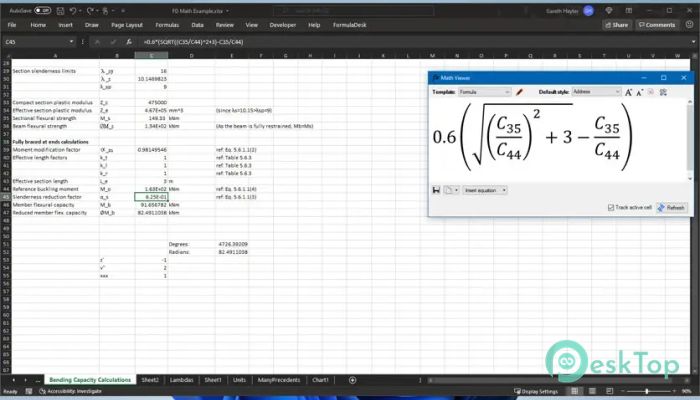This screenshot has width=700, height=400.
Task: Click the touch/mouse mode icon
Action: [105, 10]
